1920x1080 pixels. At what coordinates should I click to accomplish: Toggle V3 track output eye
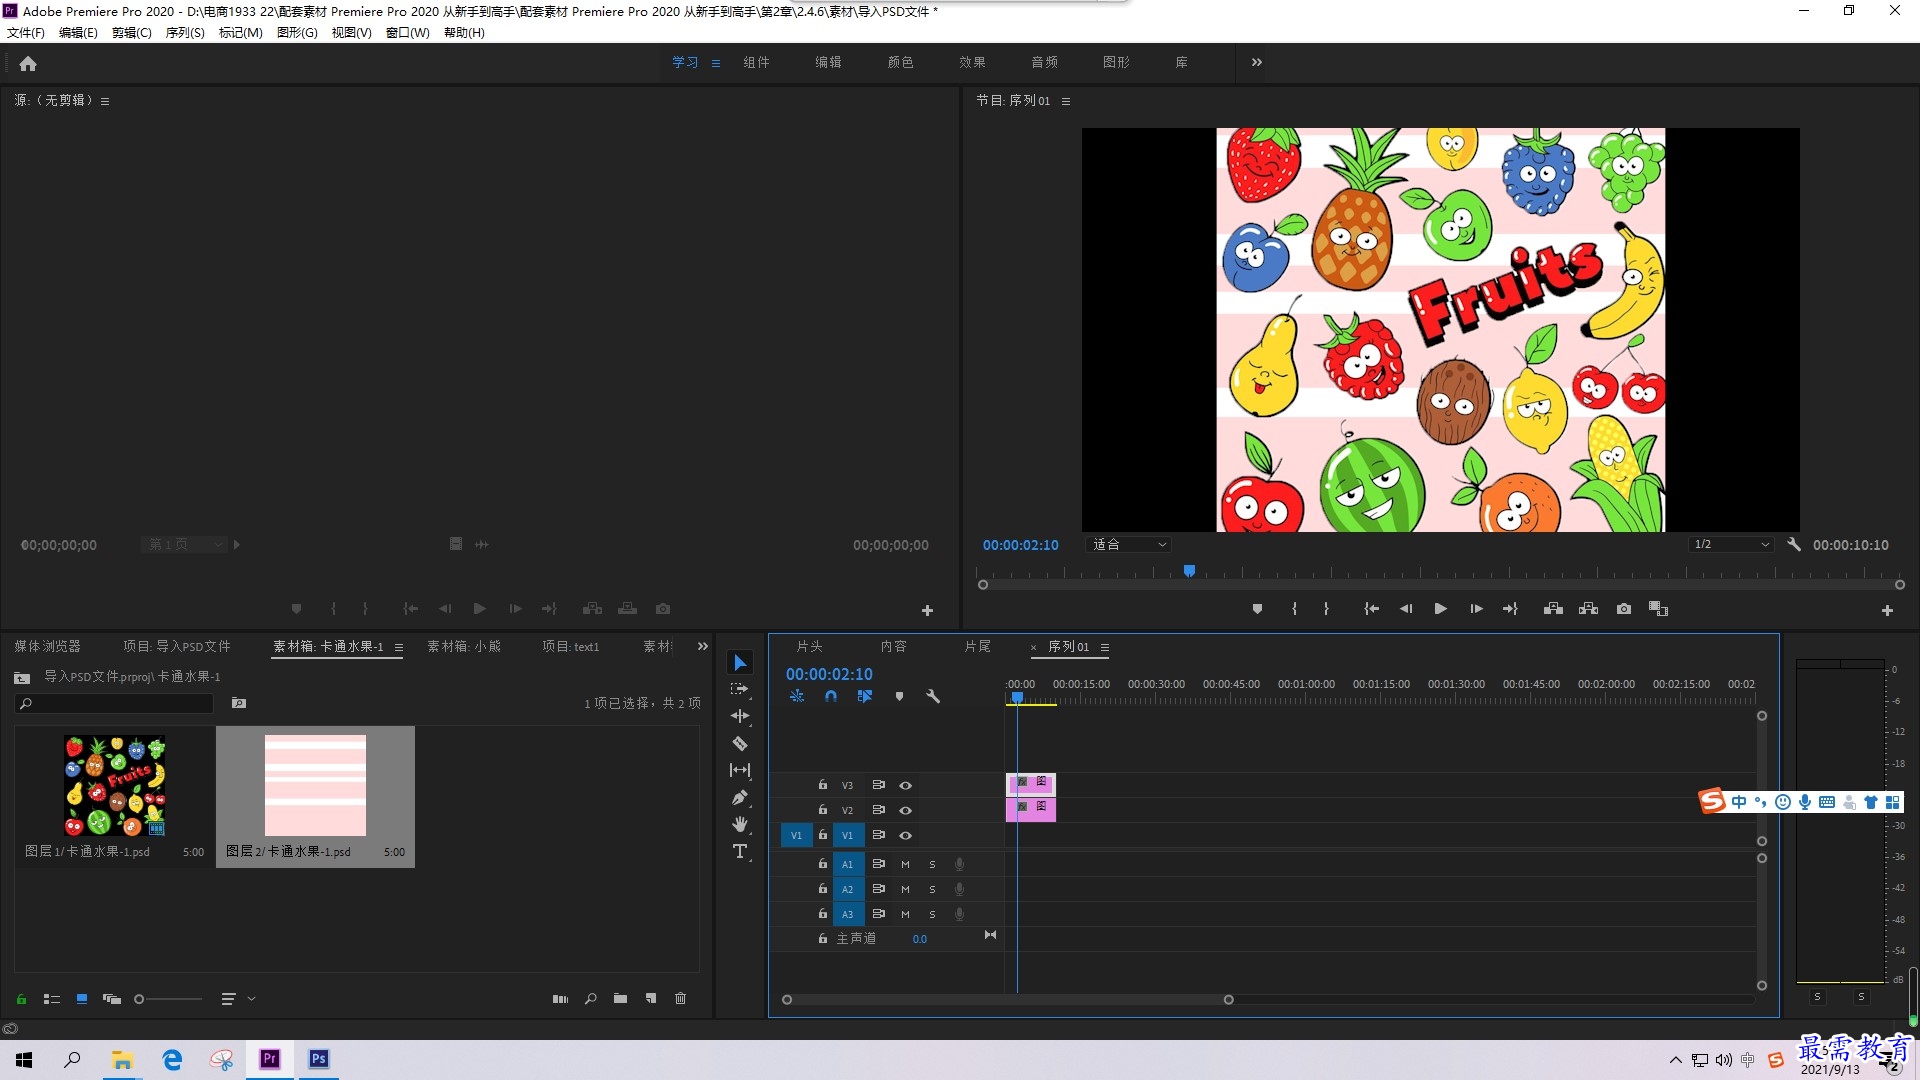[905, 786]
